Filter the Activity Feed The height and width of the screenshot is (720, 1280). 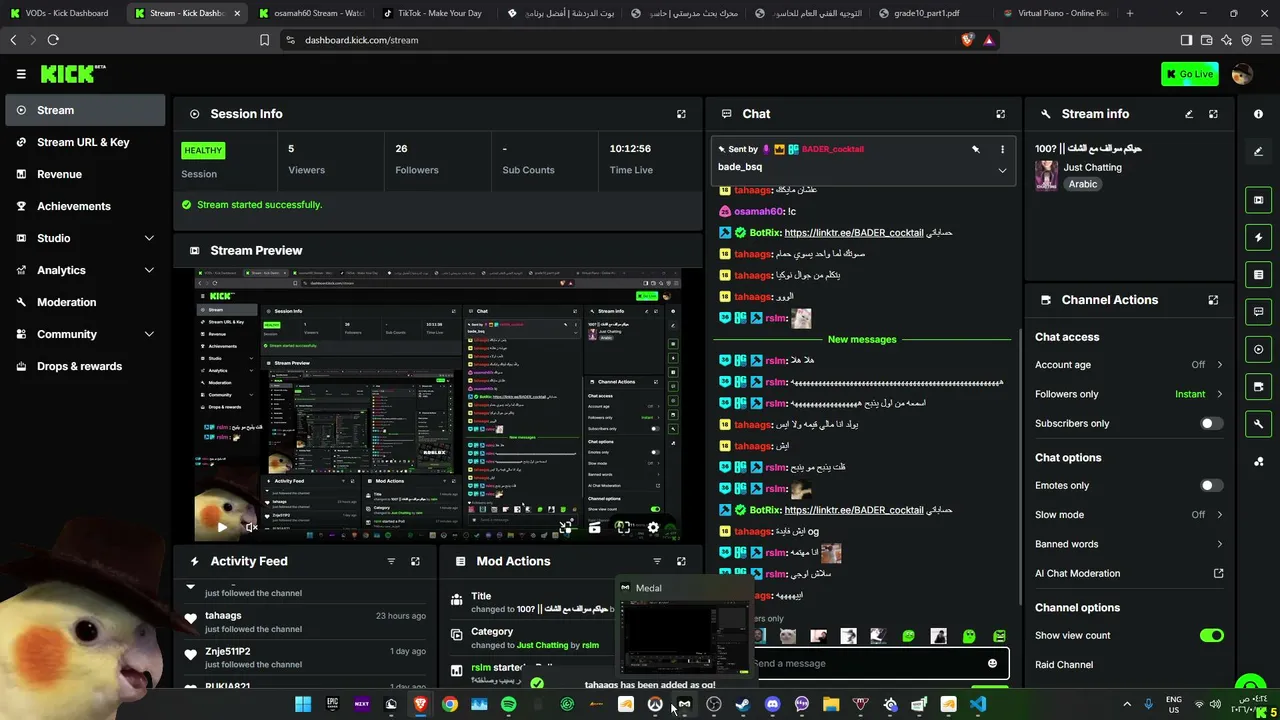pyautogui.click(x=391, y=562)
